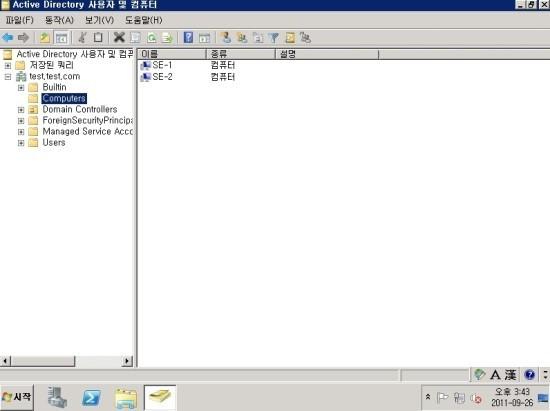550x411 pixels.
Task: Click the Copy clipboard icon
Action: click(98, 38)
